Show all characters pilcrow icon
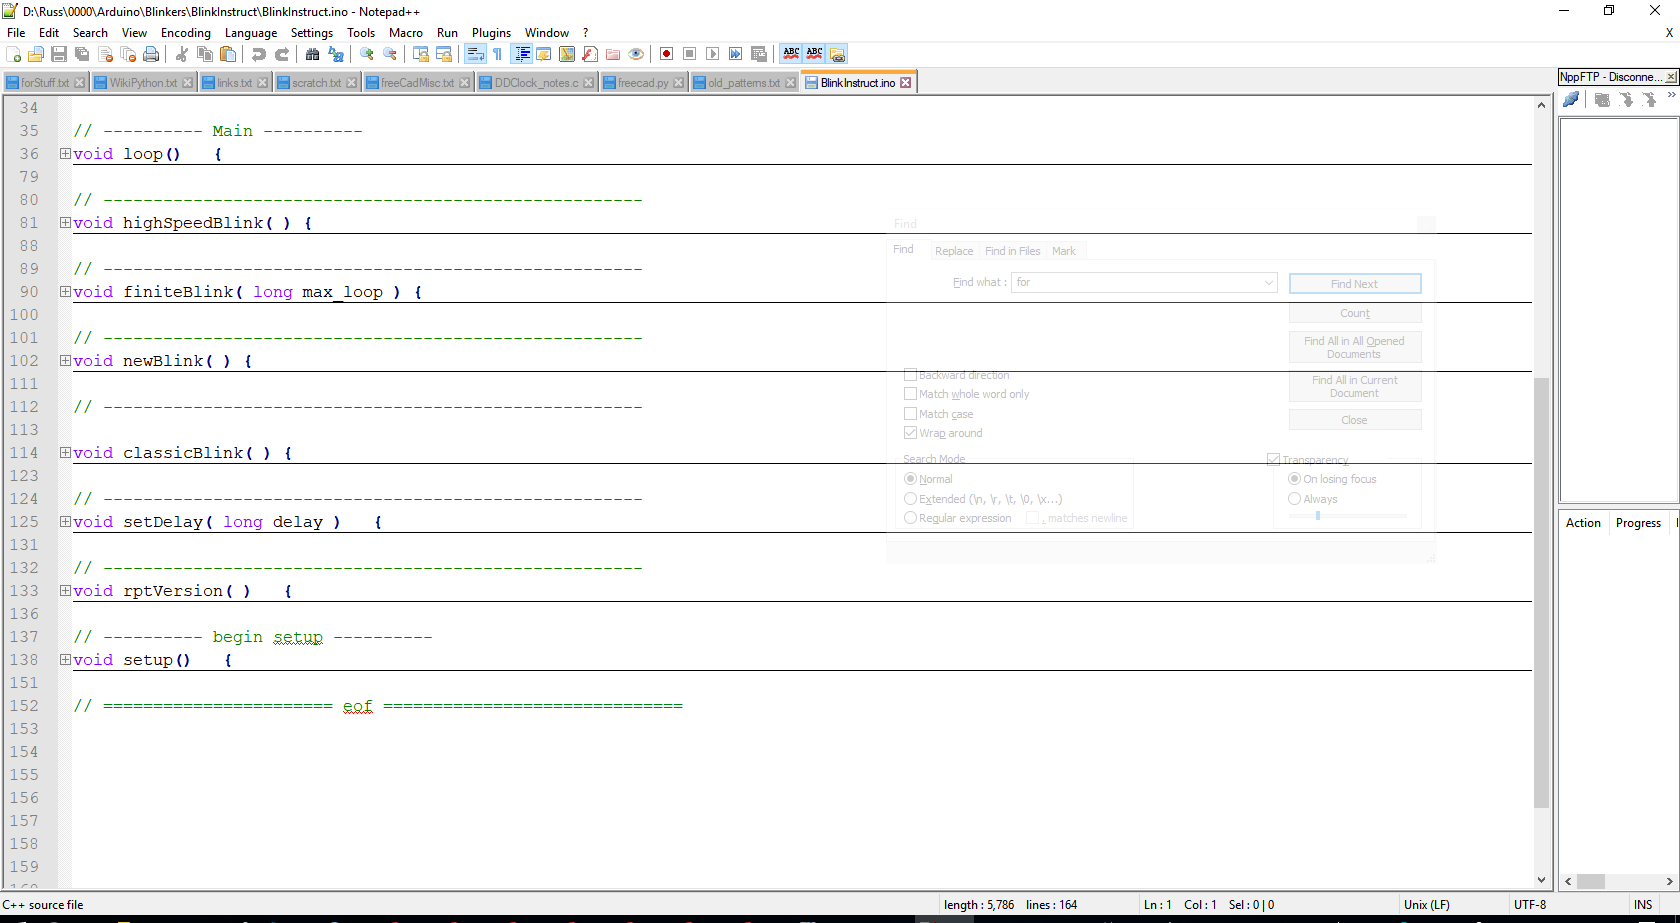 498,54
